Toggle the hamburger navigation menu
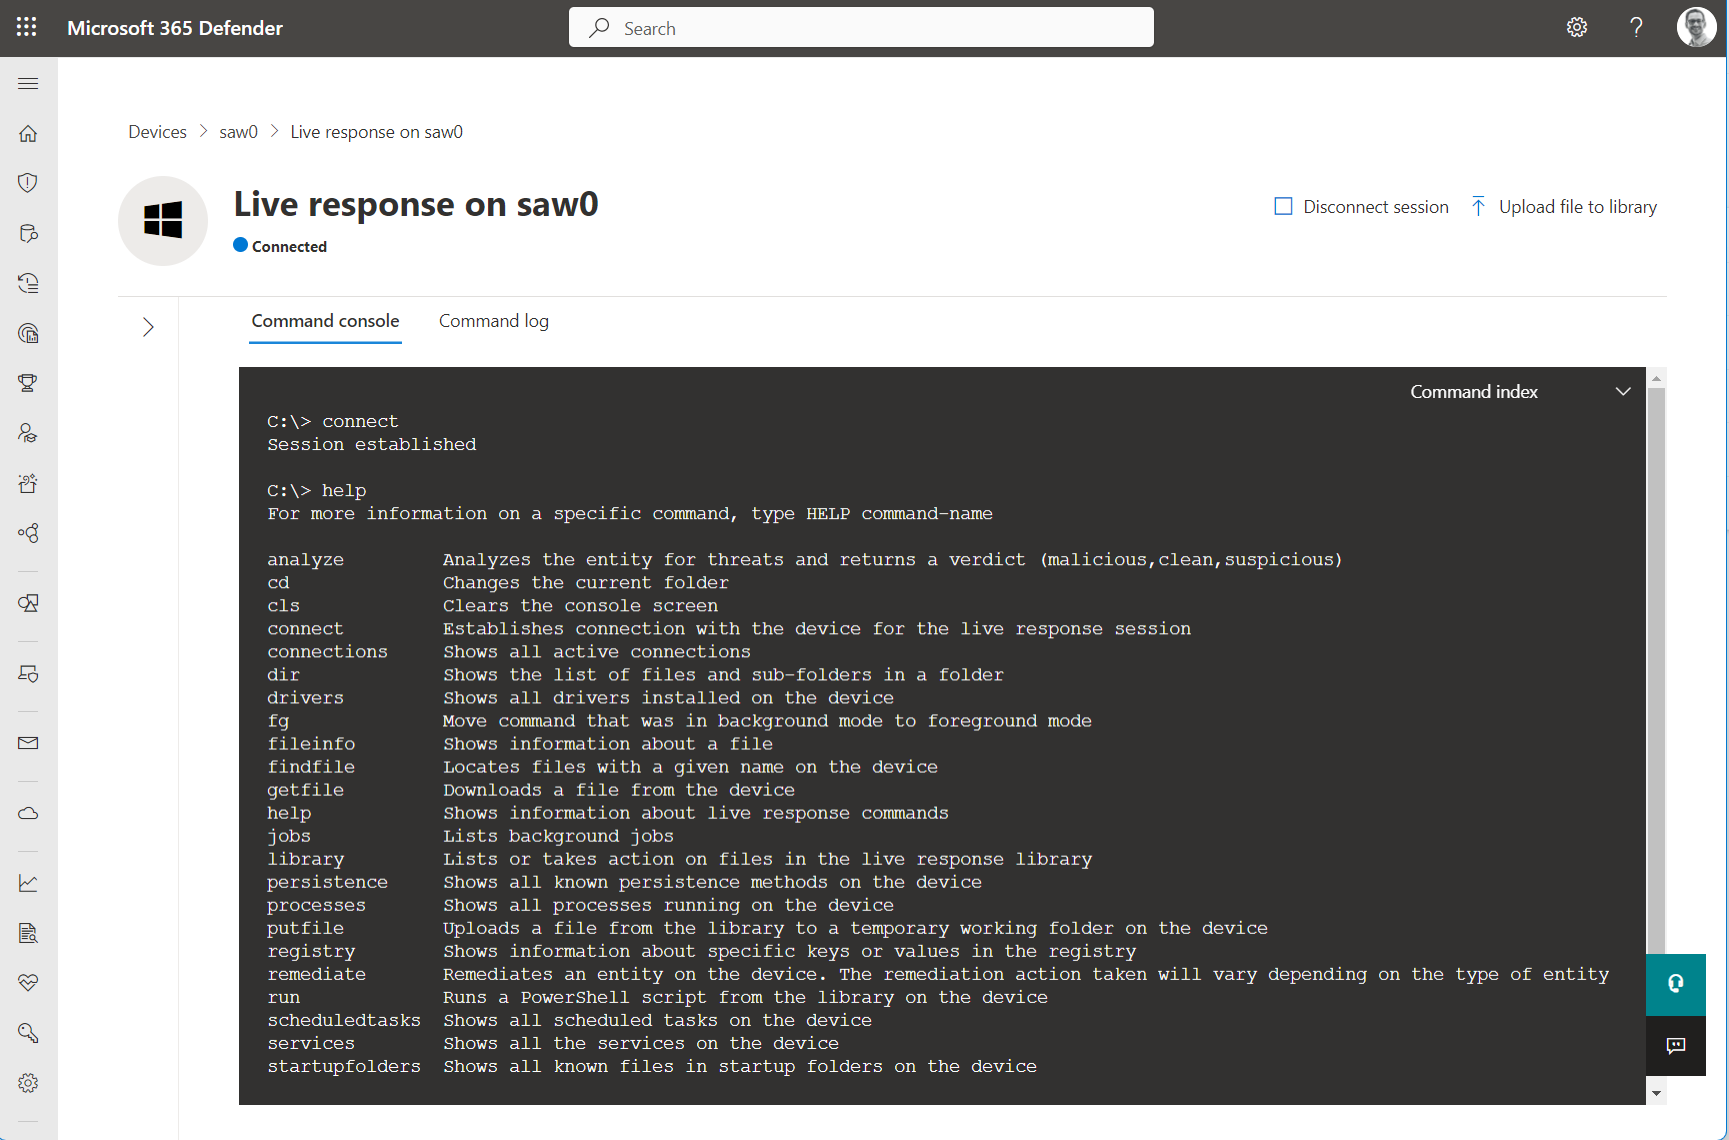The height and width of the screenshot is (1140, 1729). point(28,83)
